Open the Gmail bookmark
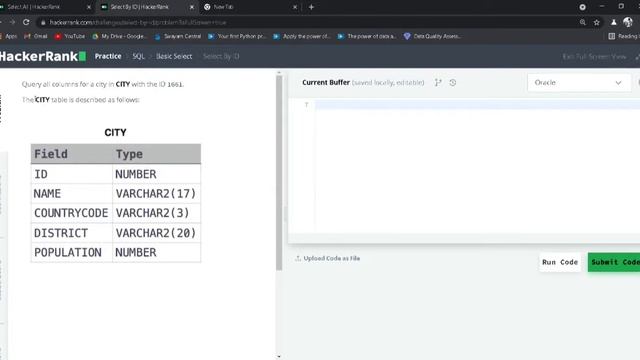 pyautogui.click(x=36, y=36)
